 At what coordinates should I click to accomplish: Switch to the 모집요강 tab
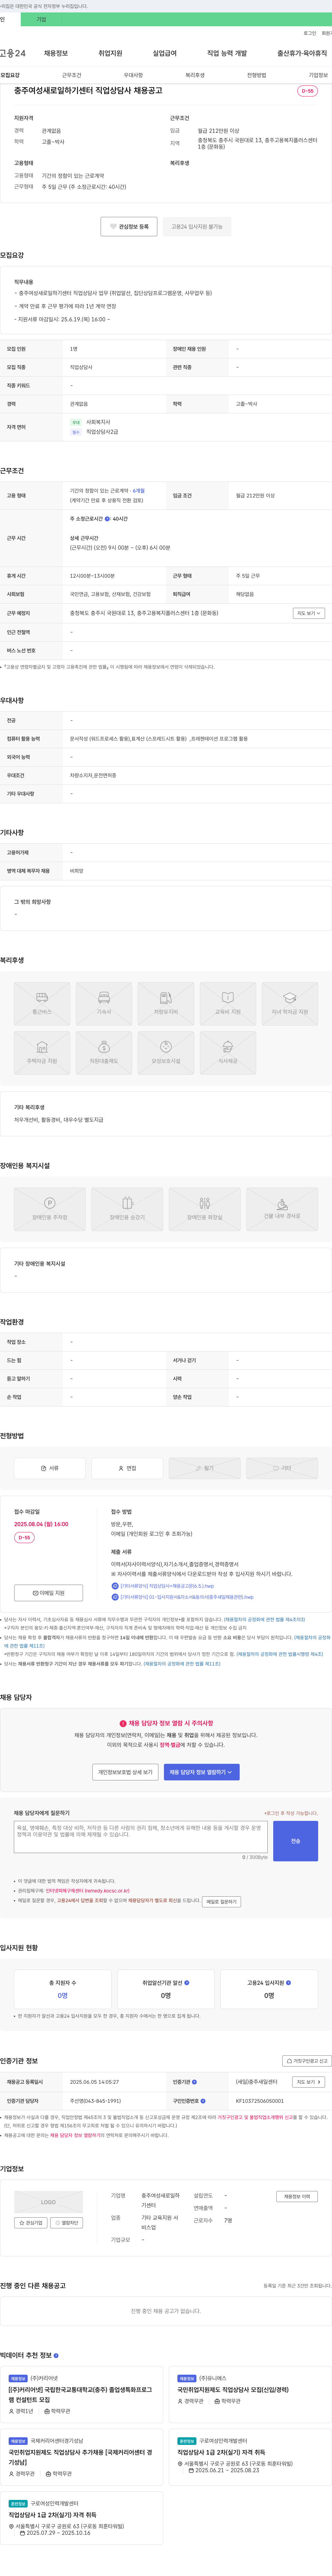[10, 75]
